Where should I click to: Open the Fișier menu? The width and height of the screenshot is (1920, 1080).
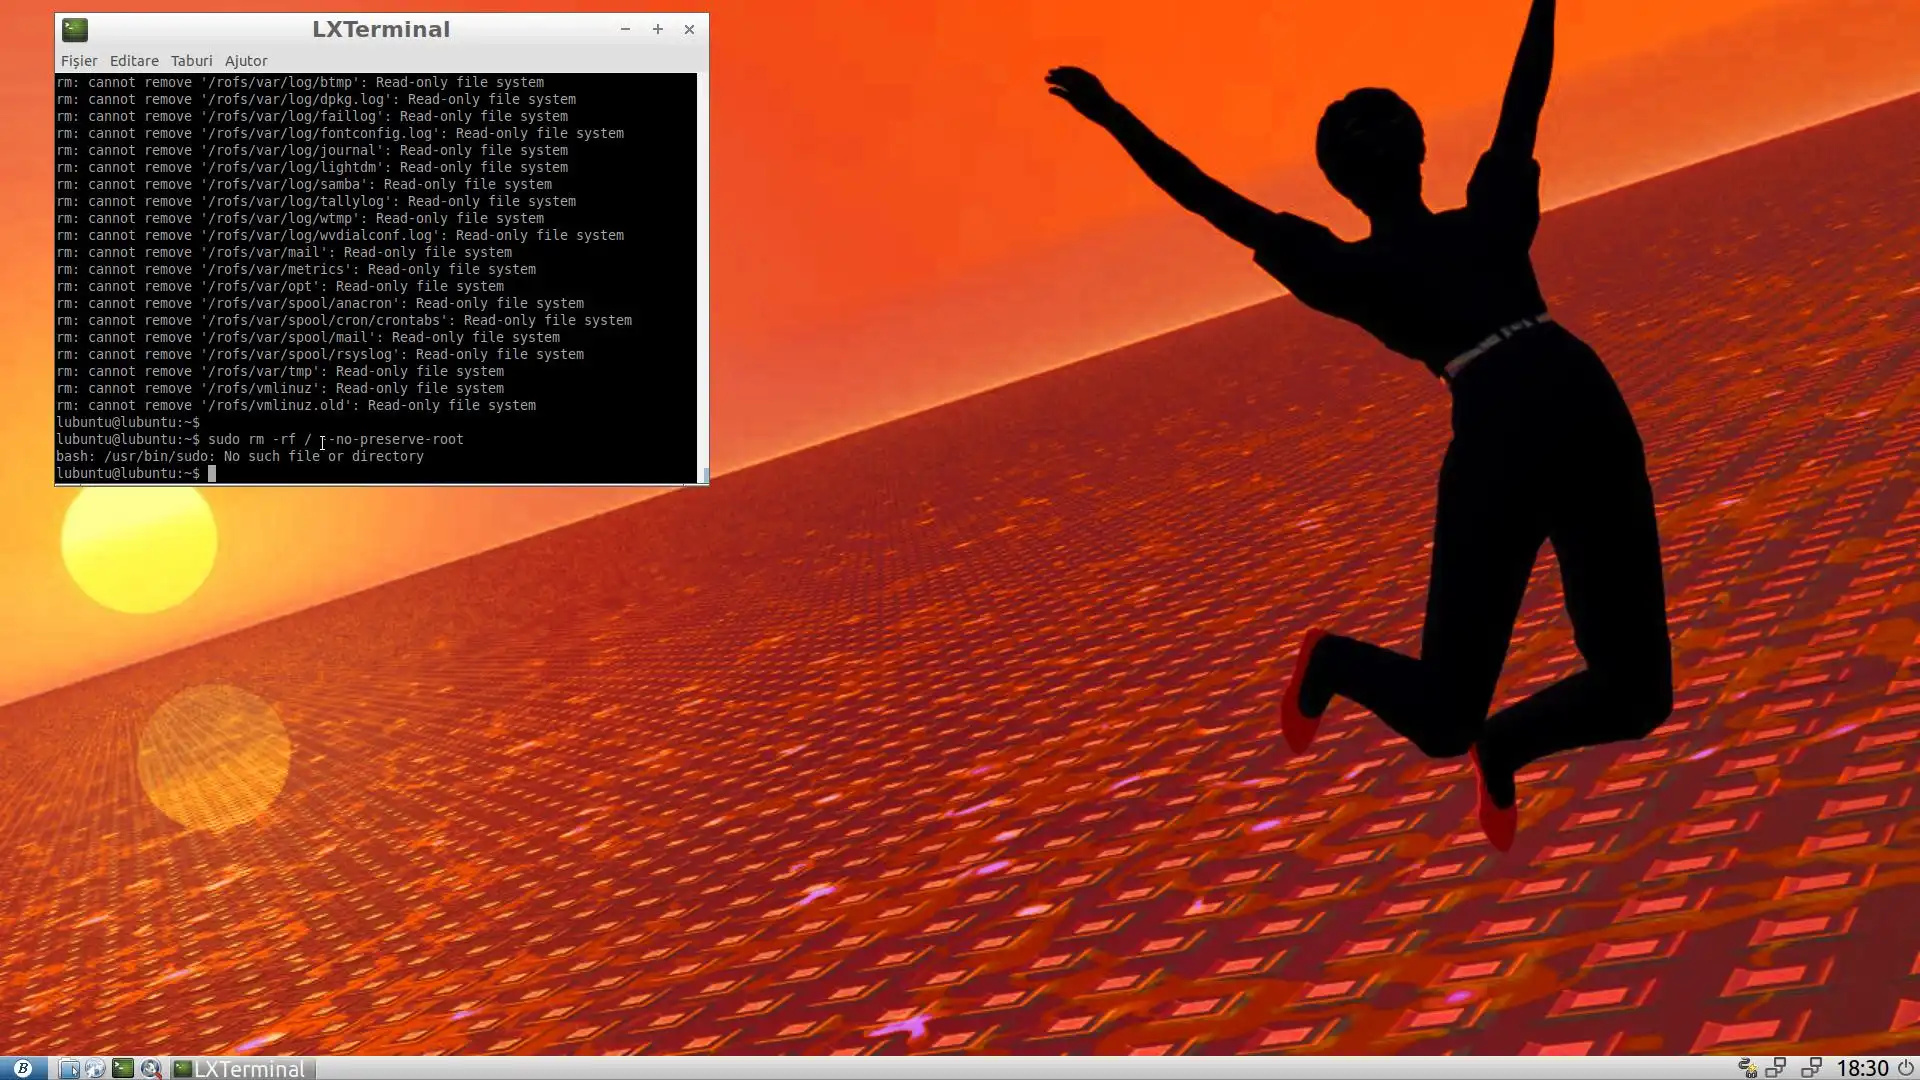coord(79,61)
